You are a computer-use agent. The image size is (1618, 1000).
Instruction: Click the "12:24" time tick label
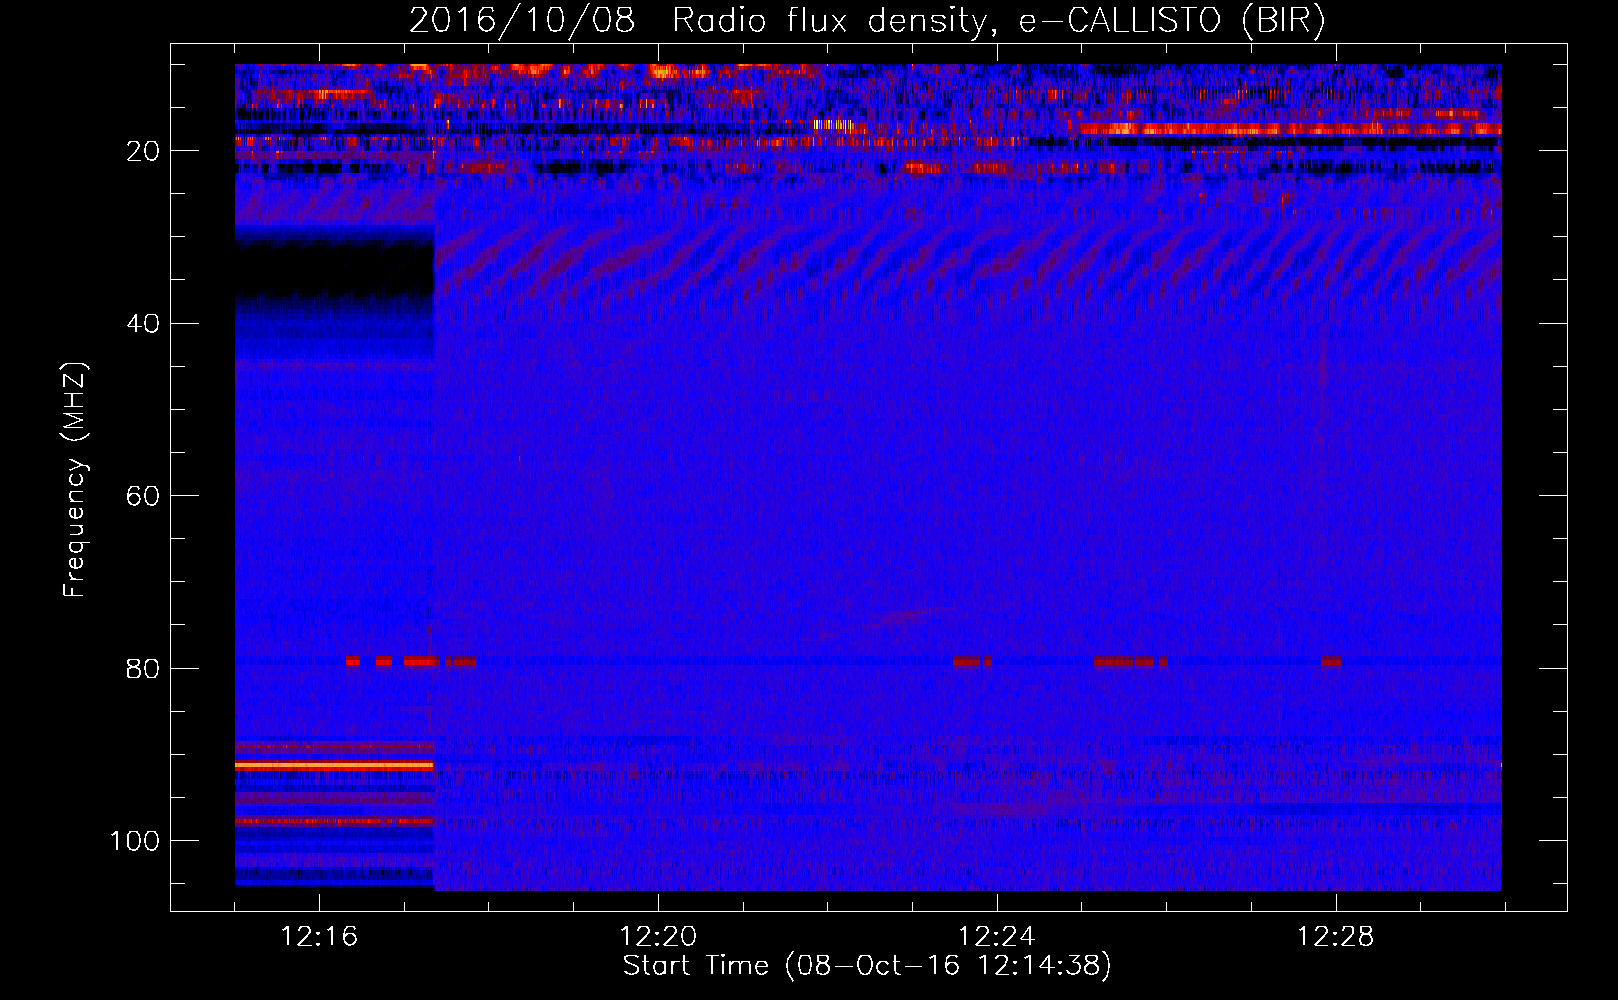(x=997, y=937)
